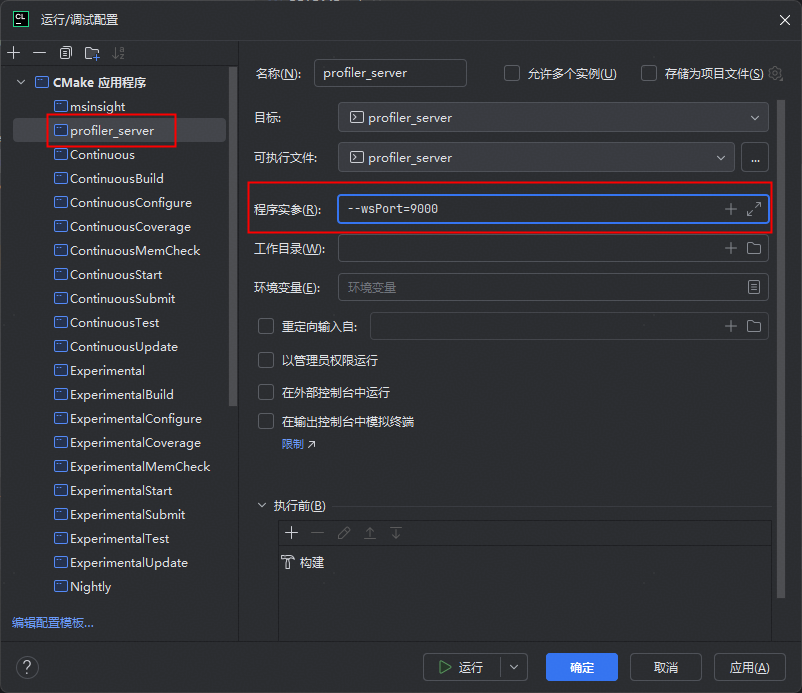Click the 运行 button
This screenshot has width=802, height=693.
pyautogui.click(x=462, y=667)
